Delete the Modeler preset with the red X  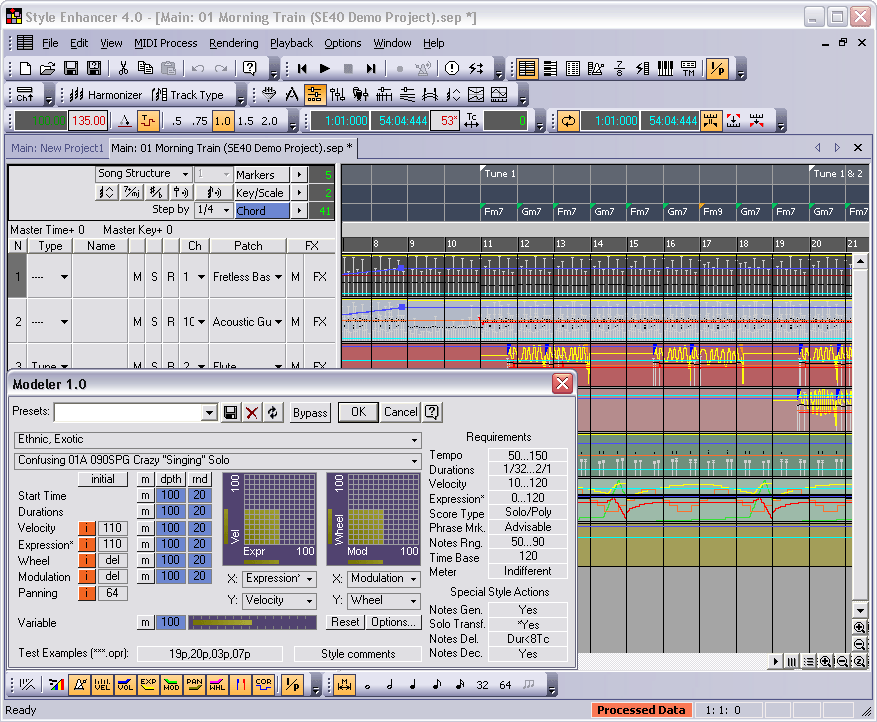click(x=252, y=412)
